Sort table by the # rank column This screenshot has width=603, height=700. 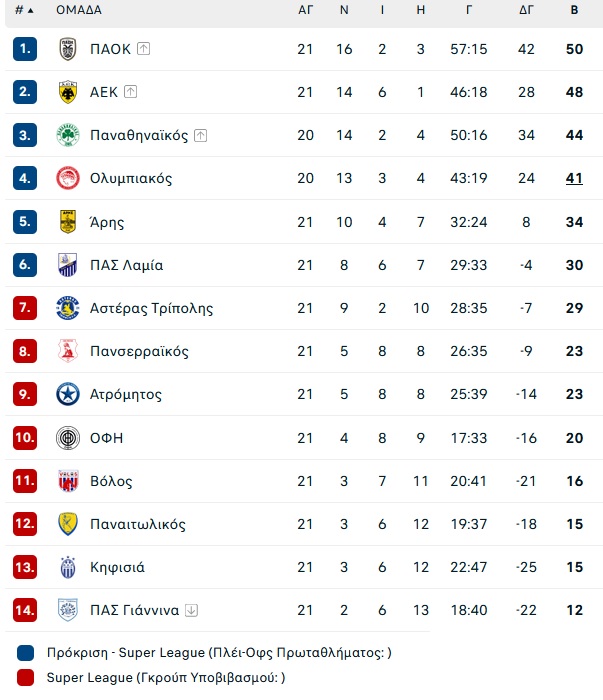pyautogui.click(x=24, y=10)
